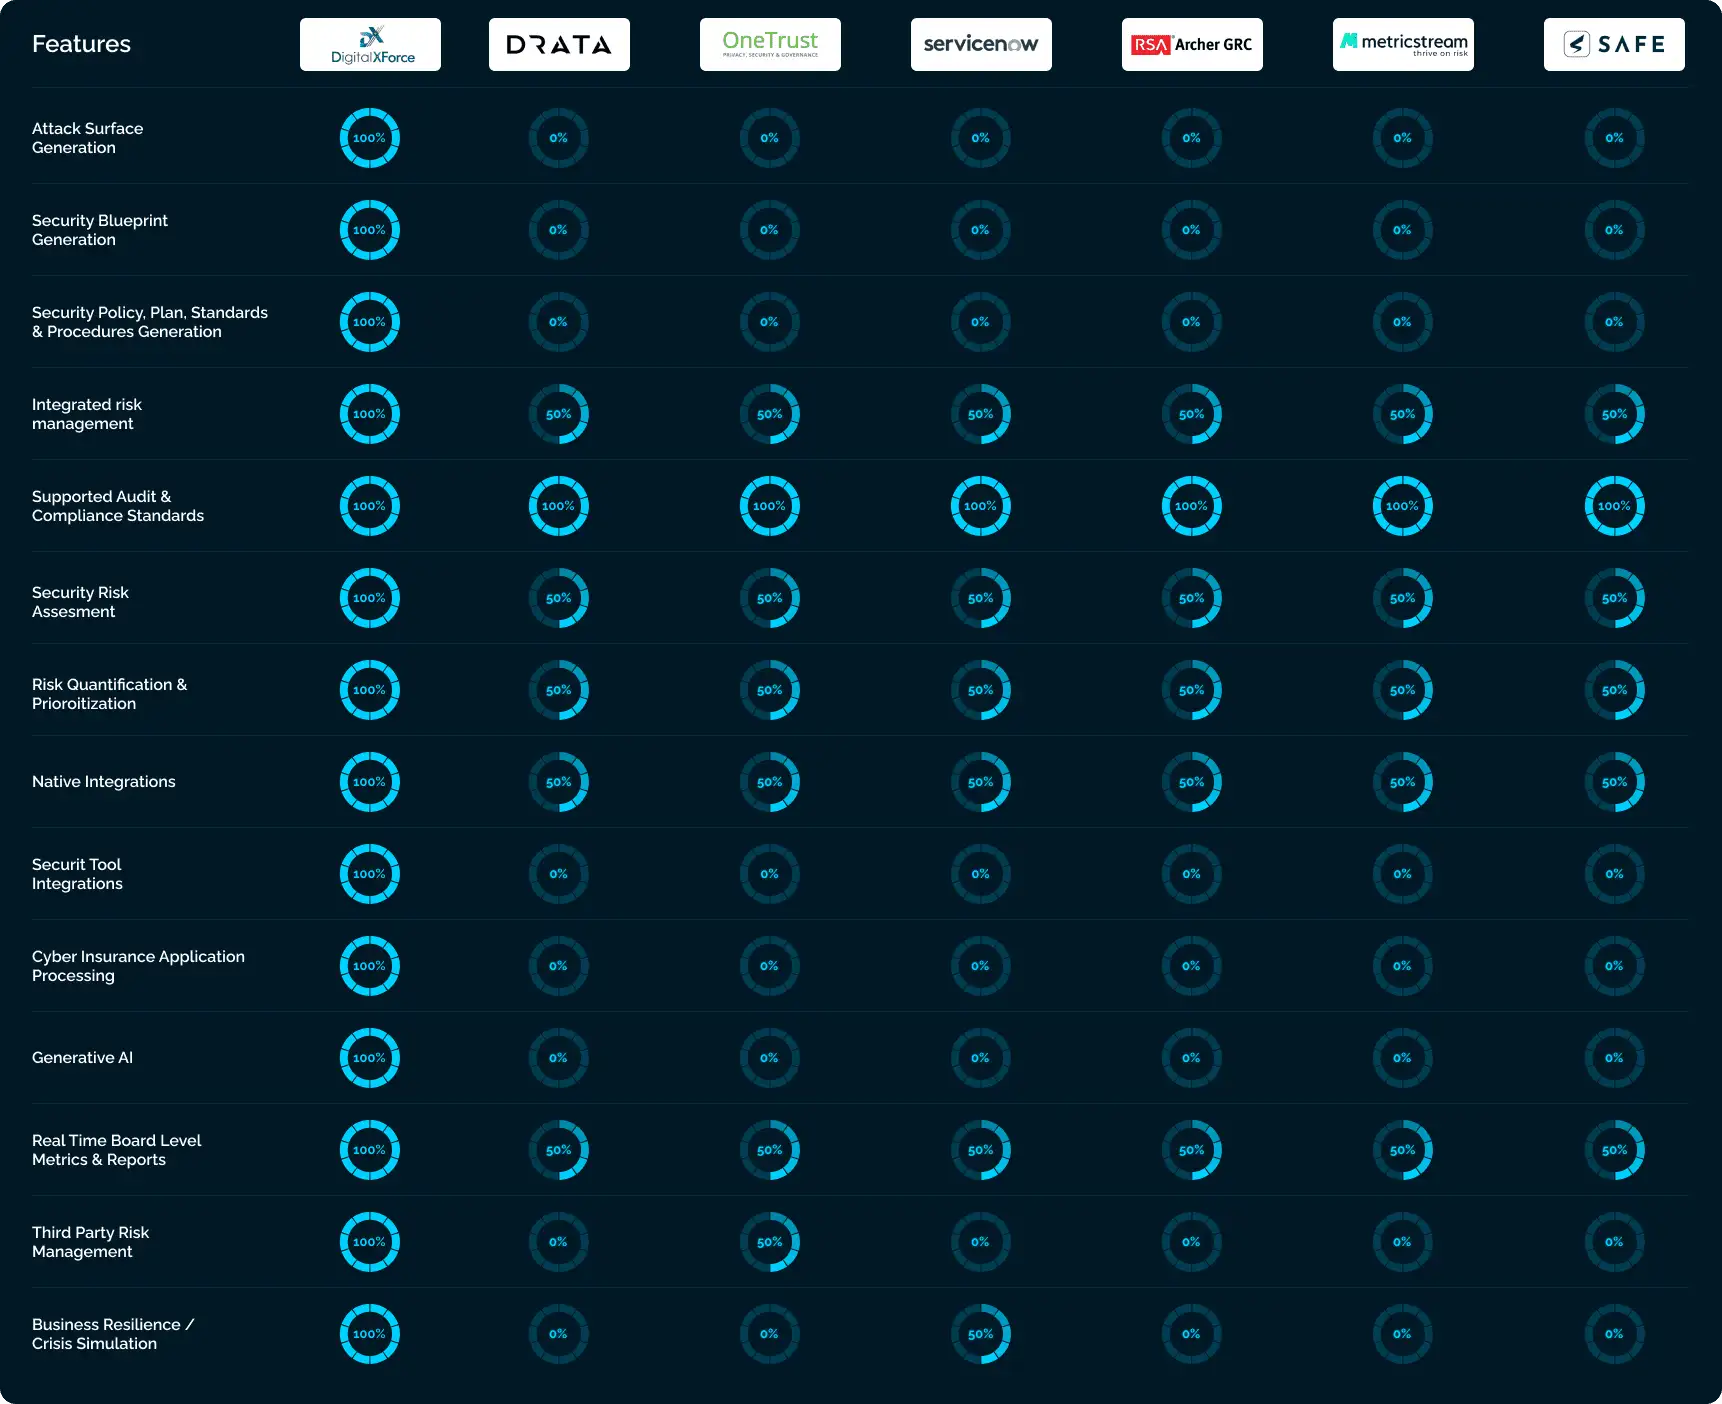Click the Real Time Board Level Metrics label
This screenshot has height=1404, width=1722.
pyautogui.click(x=116, y=1150)
